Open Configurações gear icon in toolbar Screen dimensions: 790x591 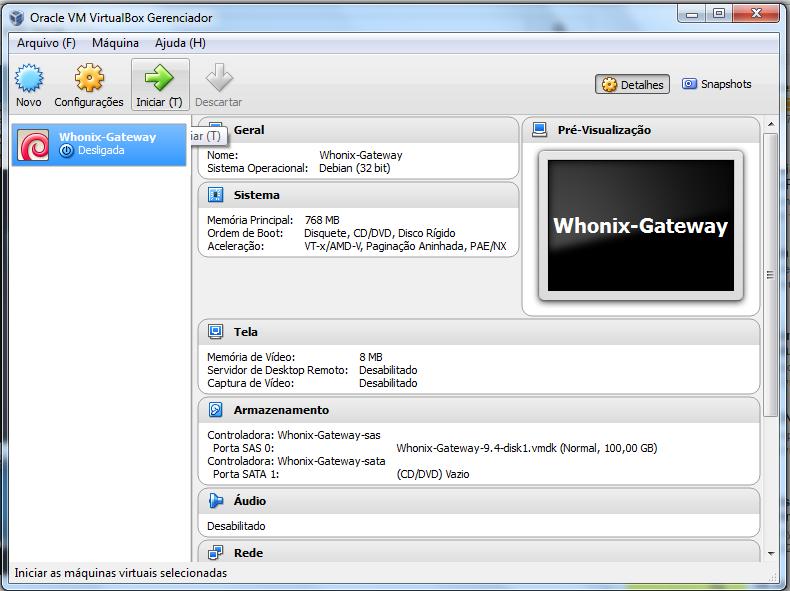tap(89, 78)
